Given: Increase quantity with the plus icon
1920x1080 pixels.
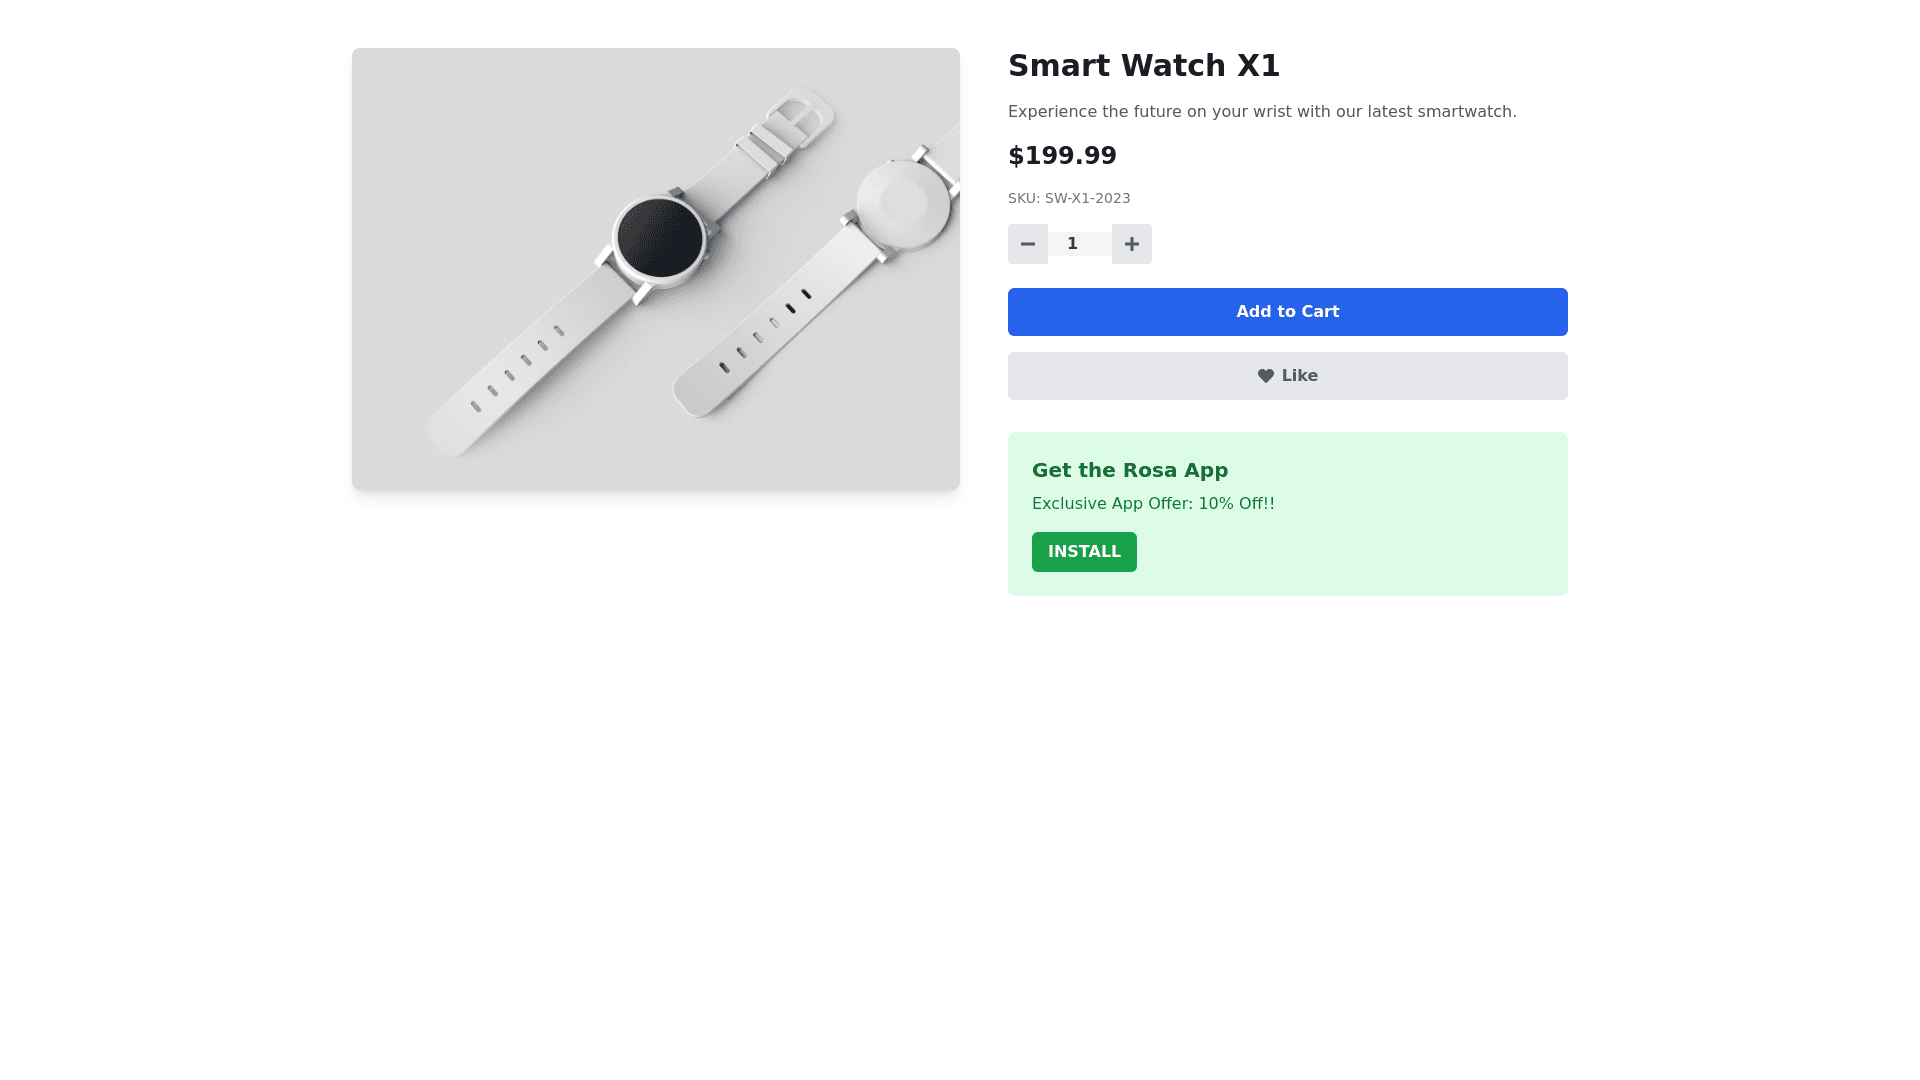Looking at the screenshot, I should (x=1131, y=244).
